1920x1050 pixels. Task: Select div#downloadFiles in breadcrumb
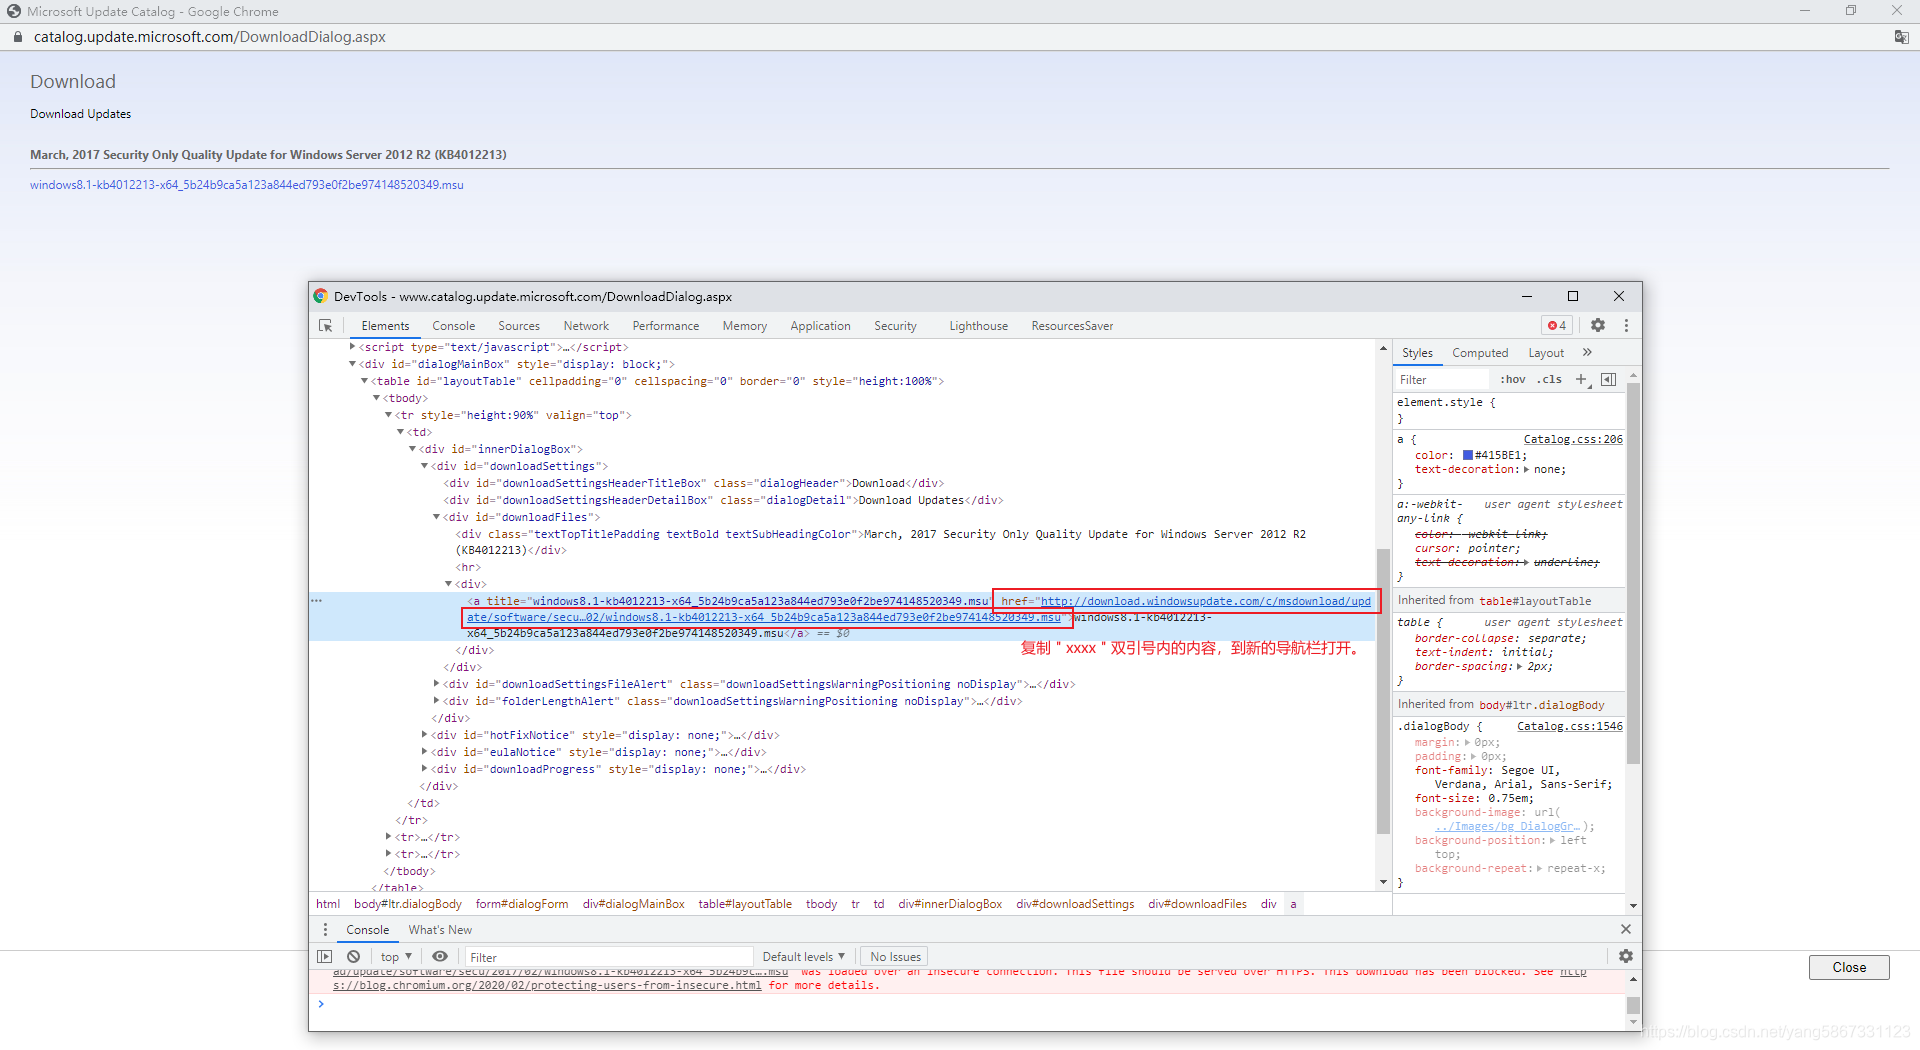1197,904
